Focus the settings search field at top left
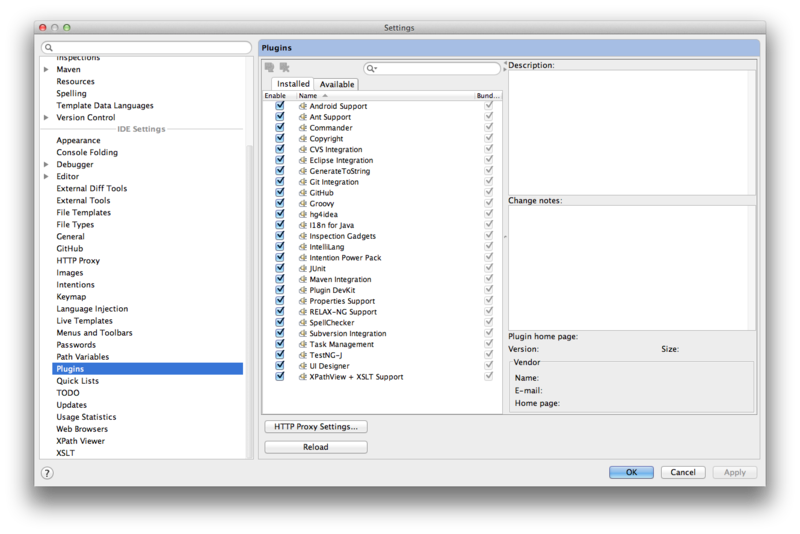 coord(146,47)
